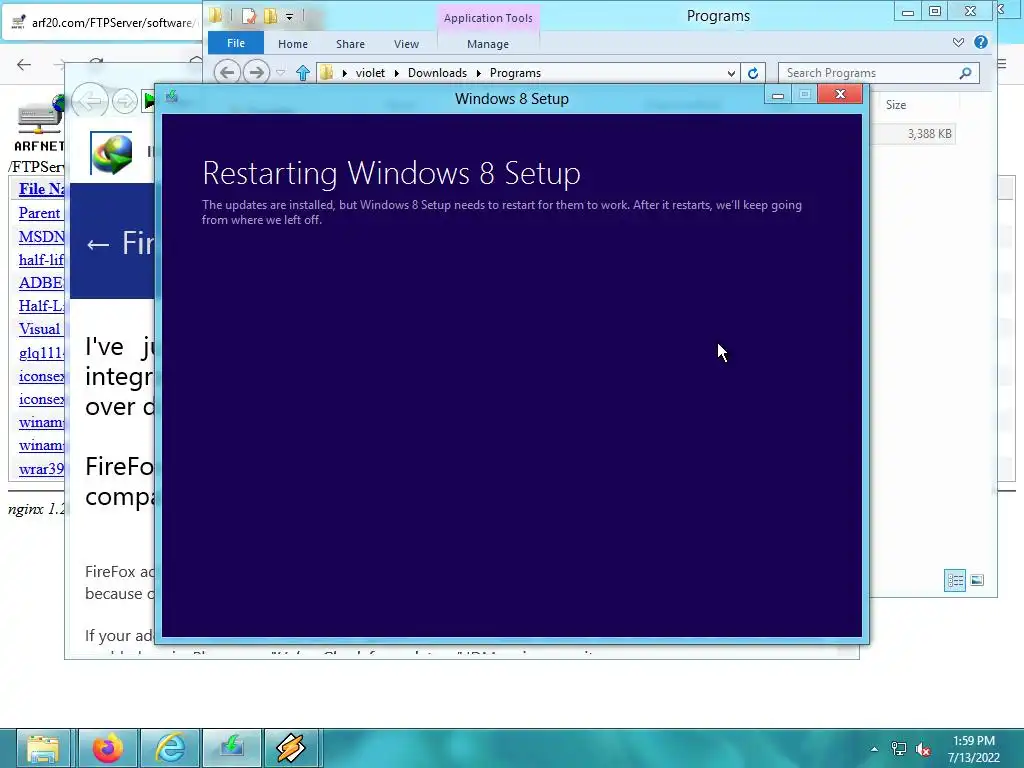Click New Folder icon in Quick Access Toolbar
The image size is (1024, 768).
270,15
